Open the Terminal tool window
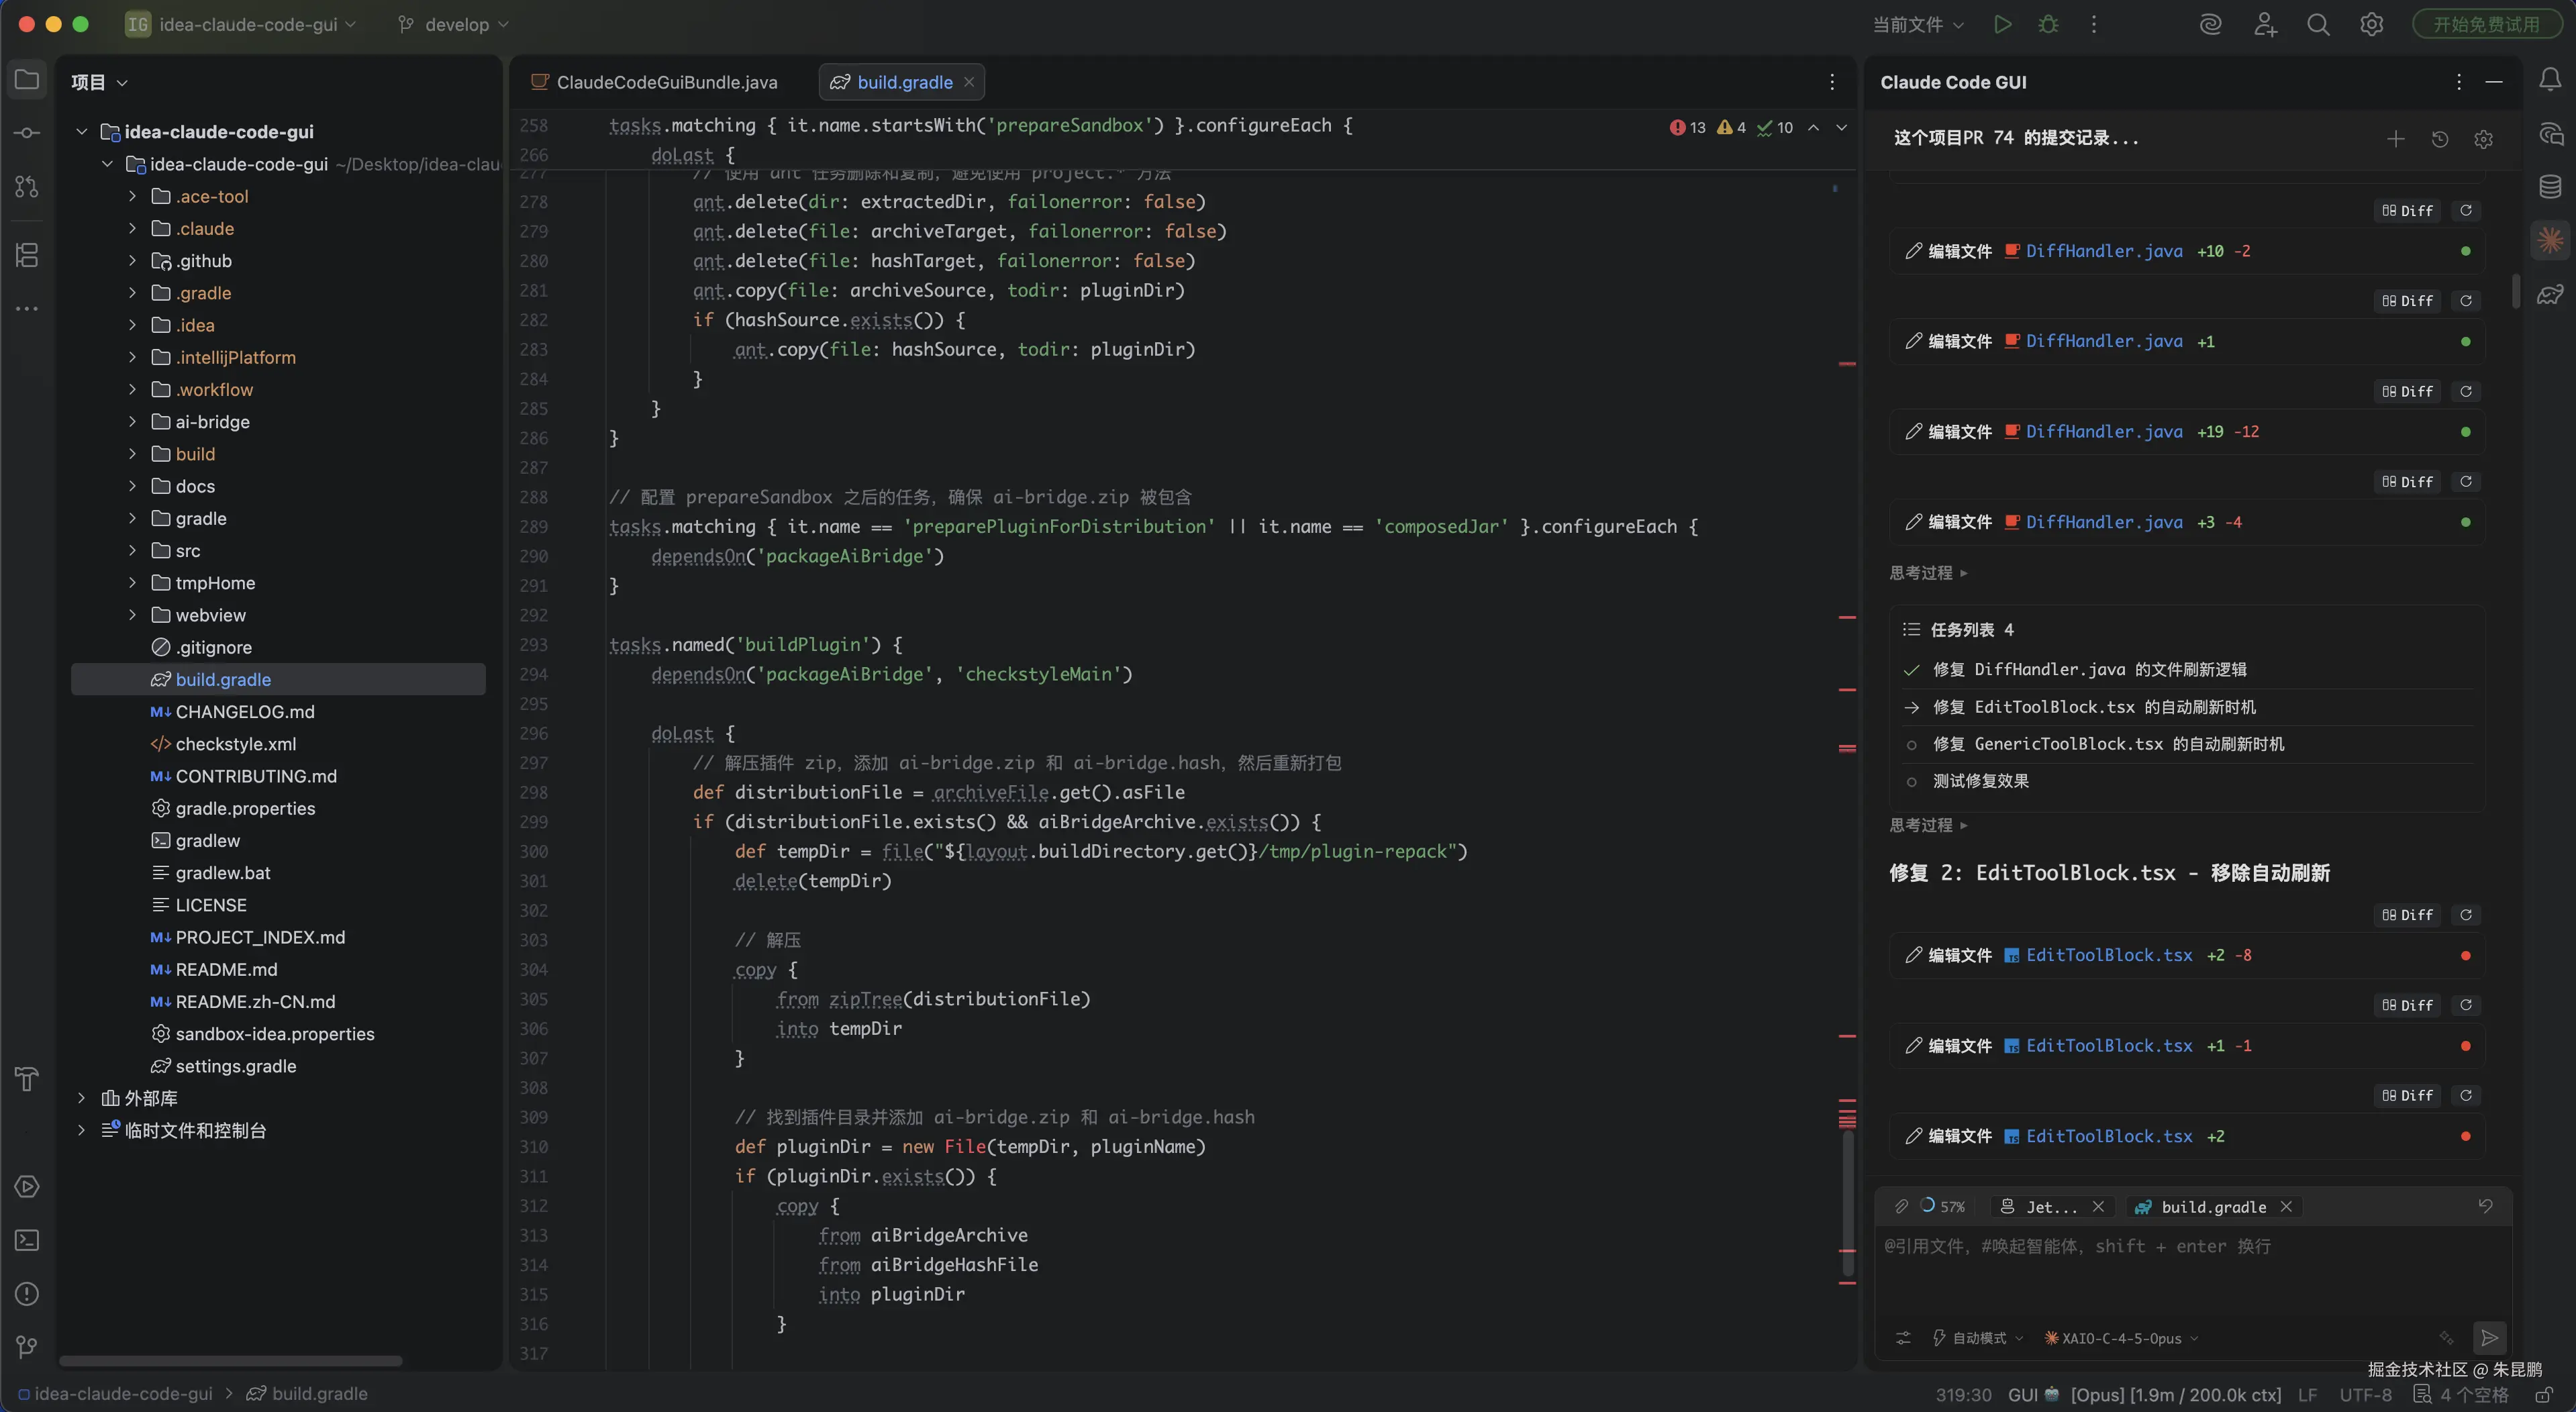The width and height of the screenshot is (2576, 1412). pos(27,1240)
